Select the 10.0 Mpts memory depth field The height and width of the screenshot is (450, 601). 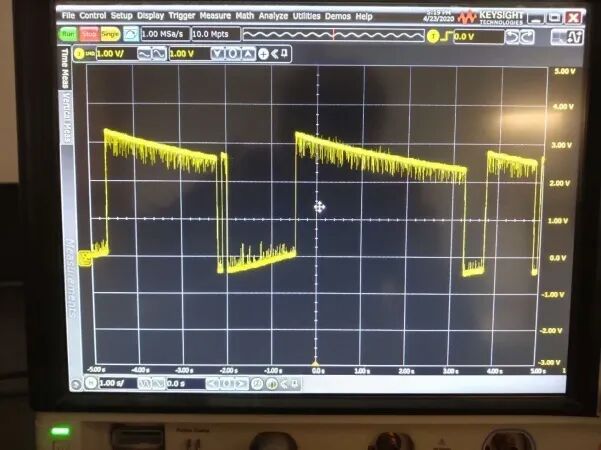tap(216, 34)
